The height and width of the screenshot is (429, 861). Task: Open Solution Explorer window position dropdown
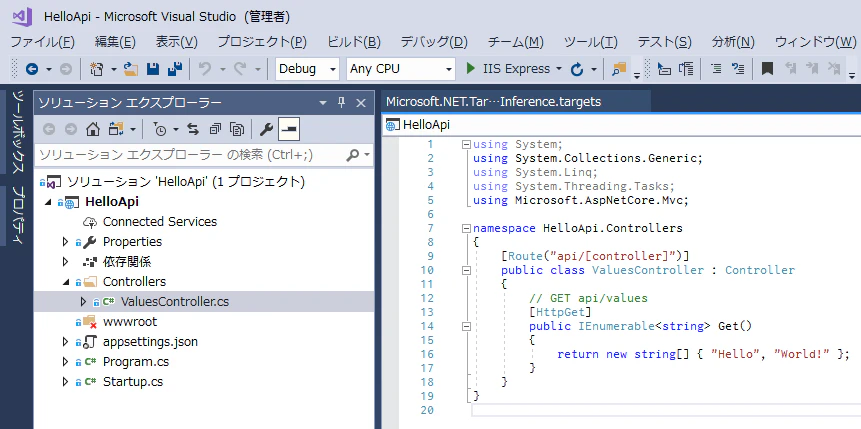pyautogui.click(x=323, y=103)
